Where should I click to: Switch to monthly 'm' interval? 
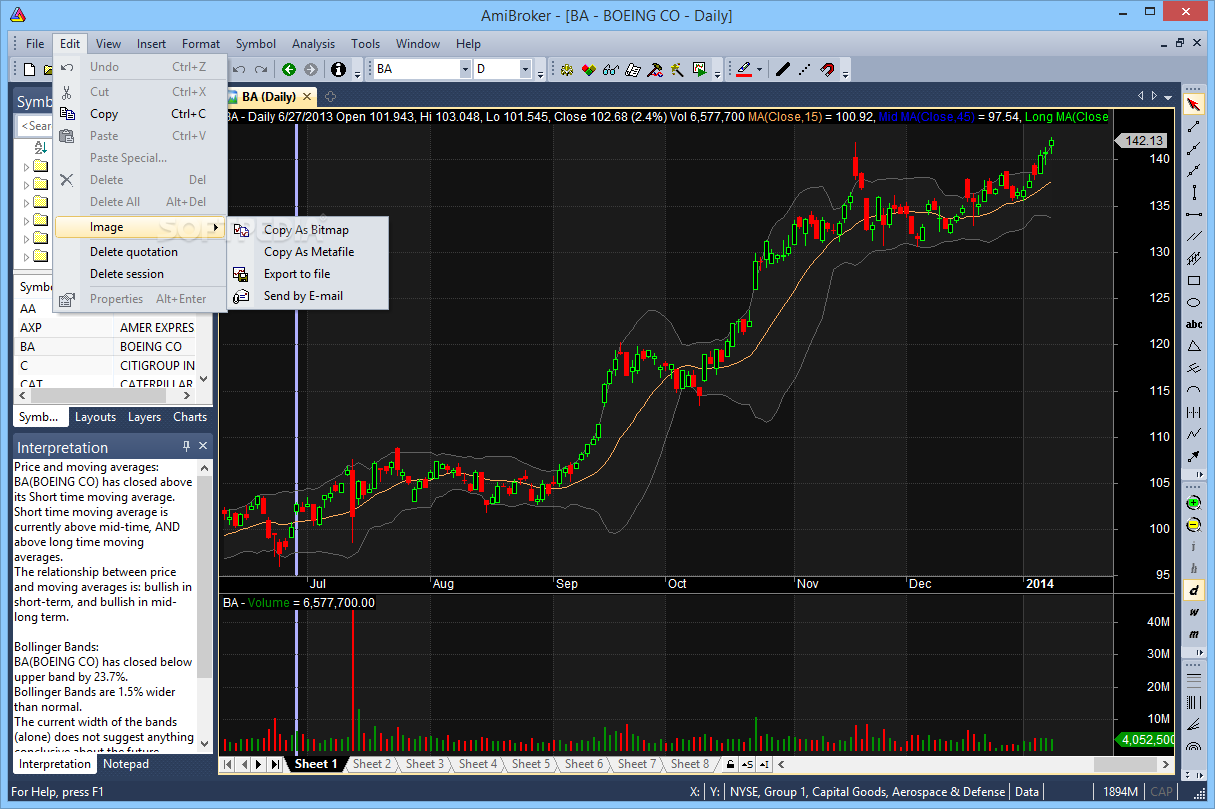click(1194, 635)
